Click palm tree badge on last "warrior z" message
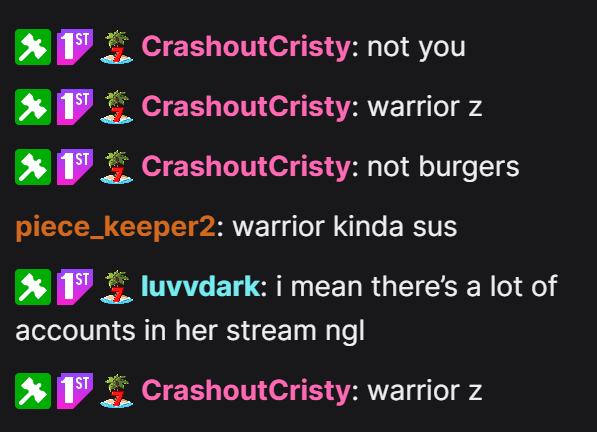The width and height of the screenshot is (597, 432). pos(117,391)
